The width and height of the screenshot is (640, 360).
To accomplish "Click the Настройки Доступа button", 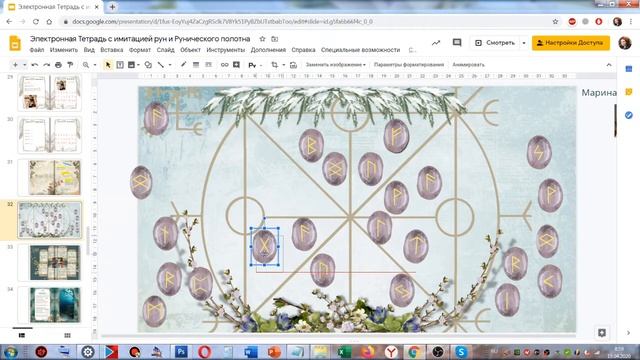I will click(x=571, y=43).
